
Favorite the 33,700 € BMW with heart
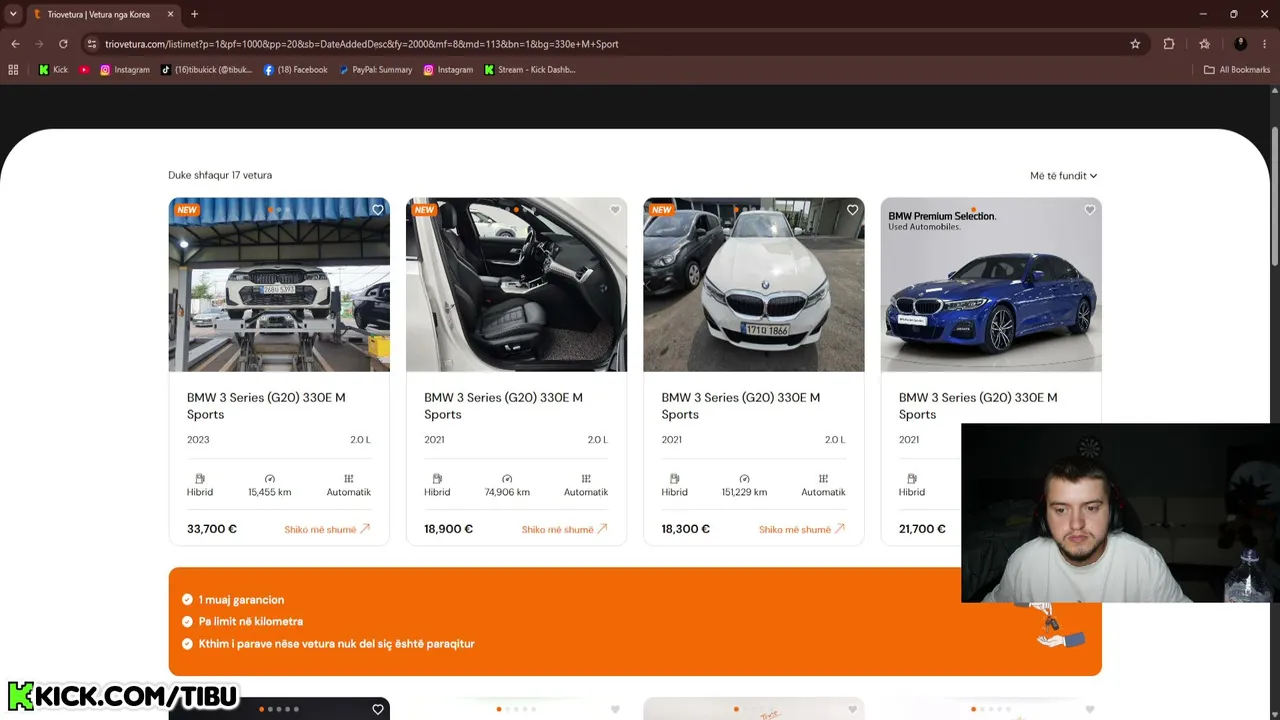tap(378, 210)
